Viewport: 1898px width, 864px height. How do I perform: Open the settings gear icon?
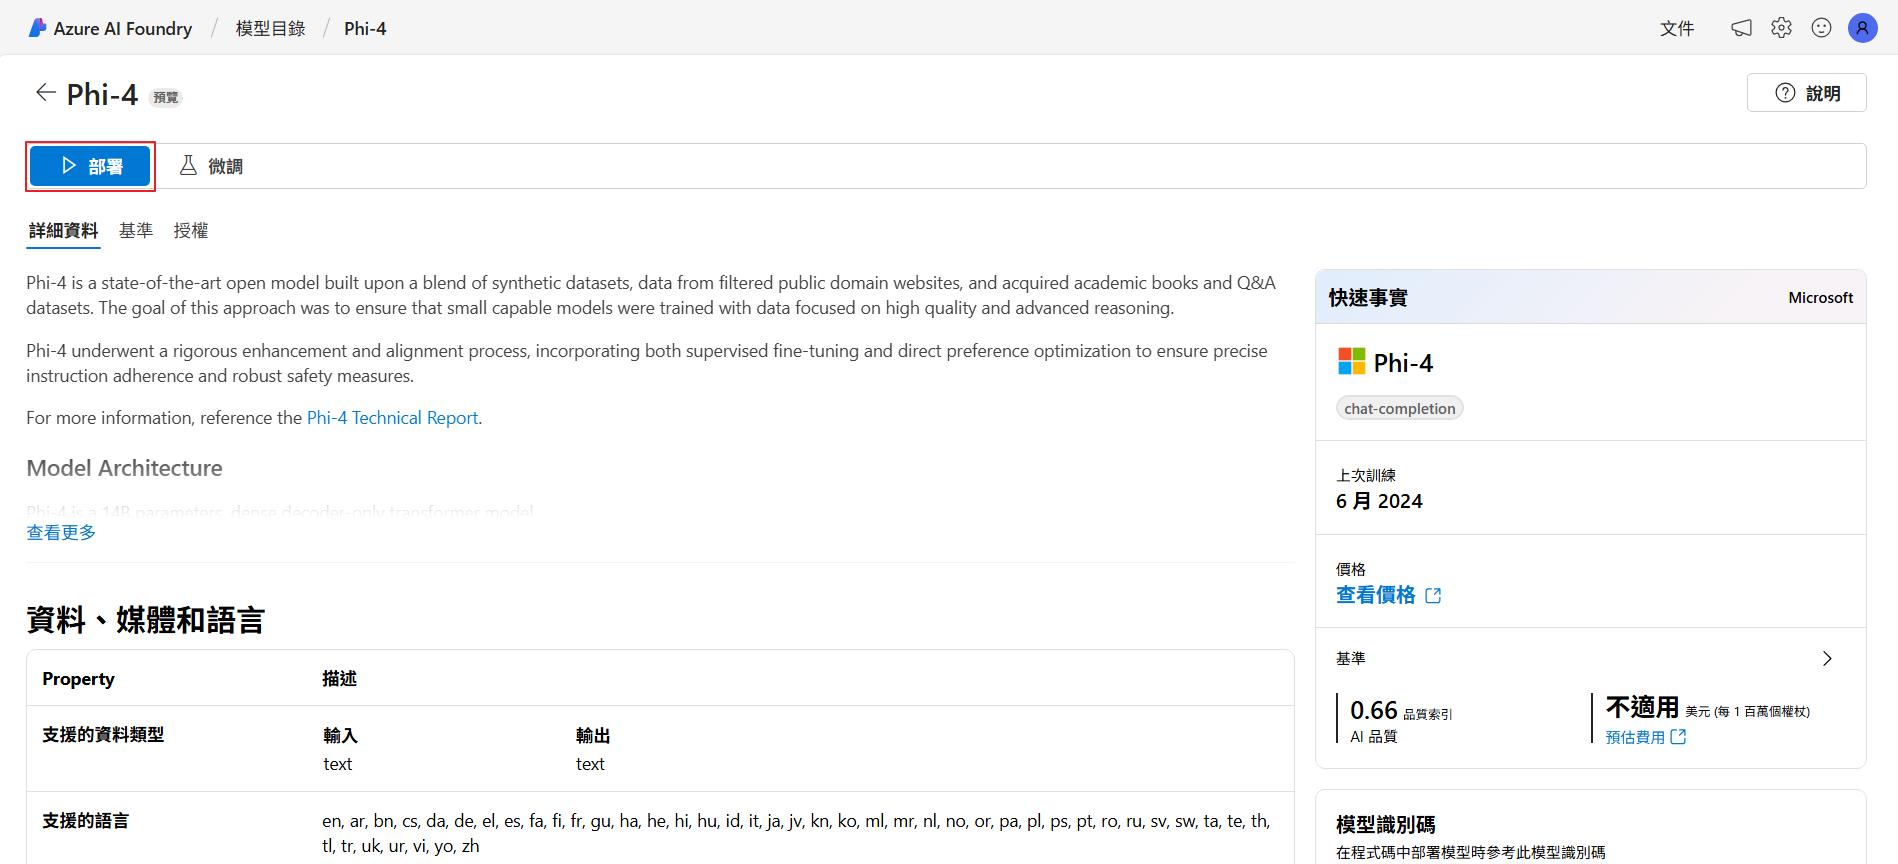click(x=1781, y=28)
